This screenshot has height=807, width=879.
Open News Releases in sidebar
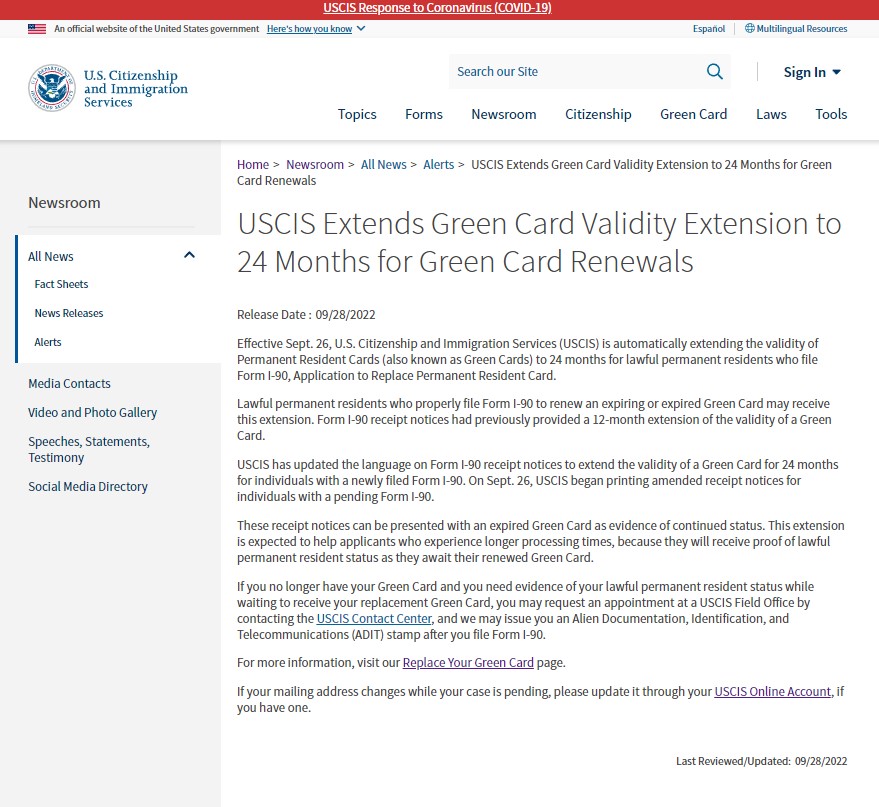pyautogui.click(x=68, y=313)
